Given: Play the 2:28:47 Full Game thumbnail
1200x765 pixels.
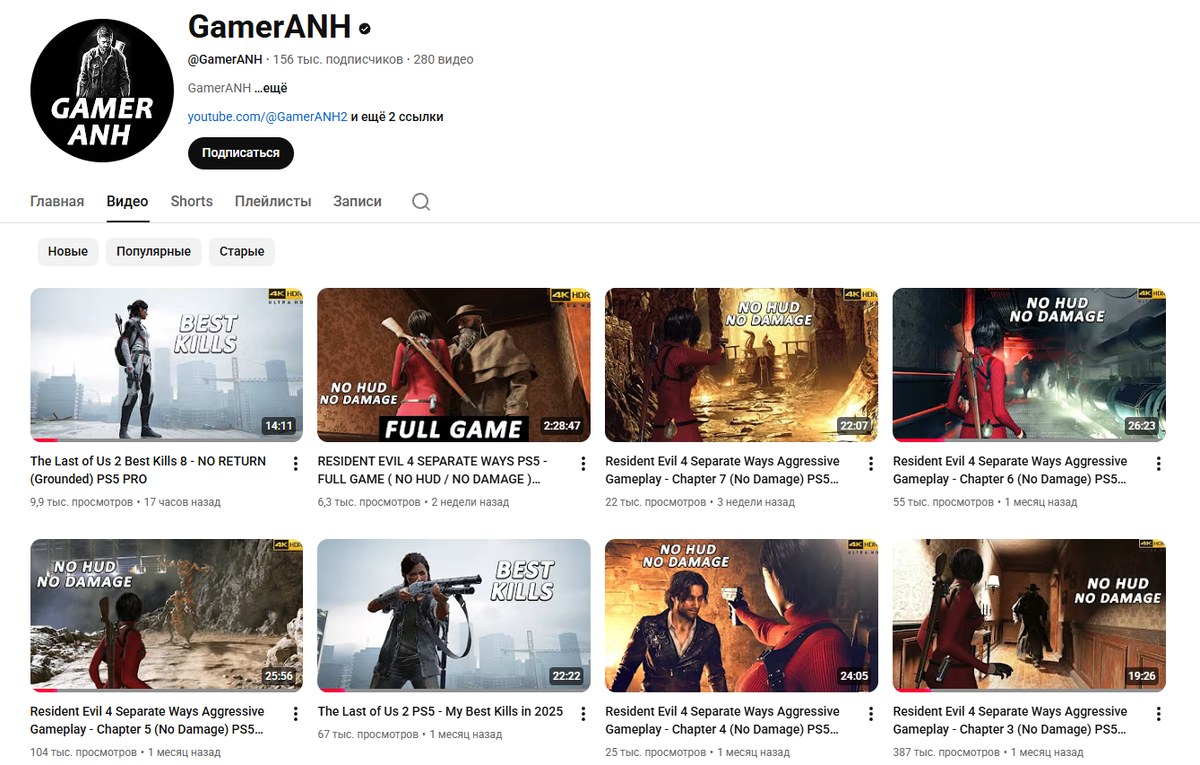Looking at the screenshot, I should [x=454, y=365].
